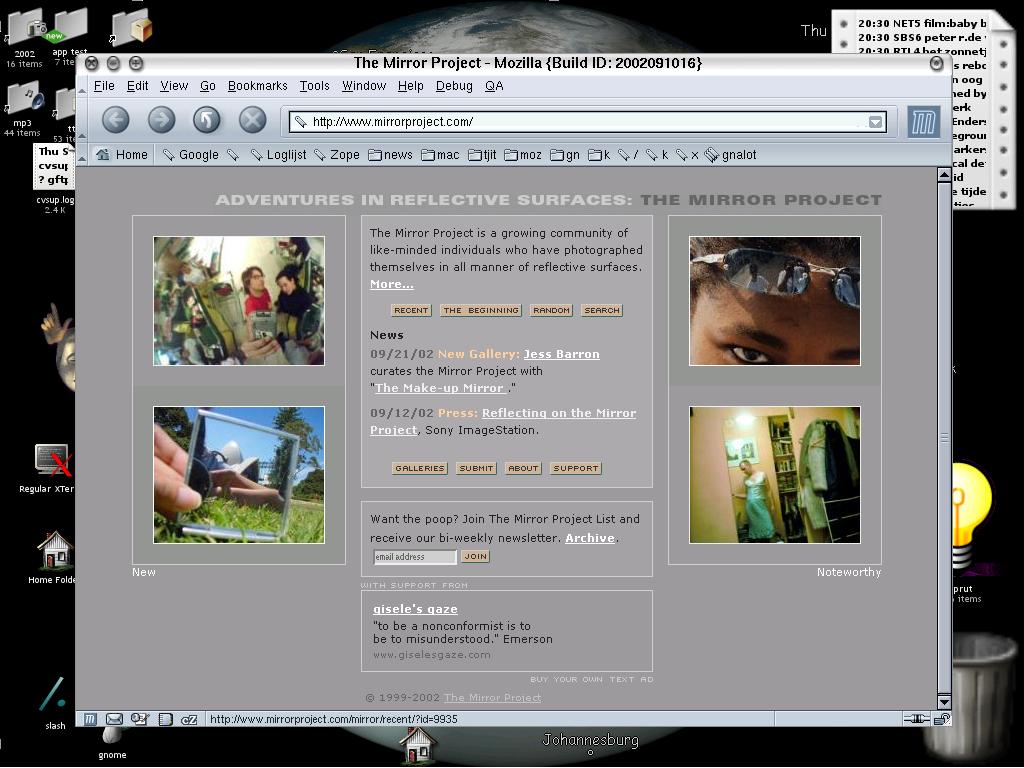Image resolution: width=1024 pixels, height=768 pixels.
Task: Open the 'mp3' folder on the desktop
Action: click(23, 108)
